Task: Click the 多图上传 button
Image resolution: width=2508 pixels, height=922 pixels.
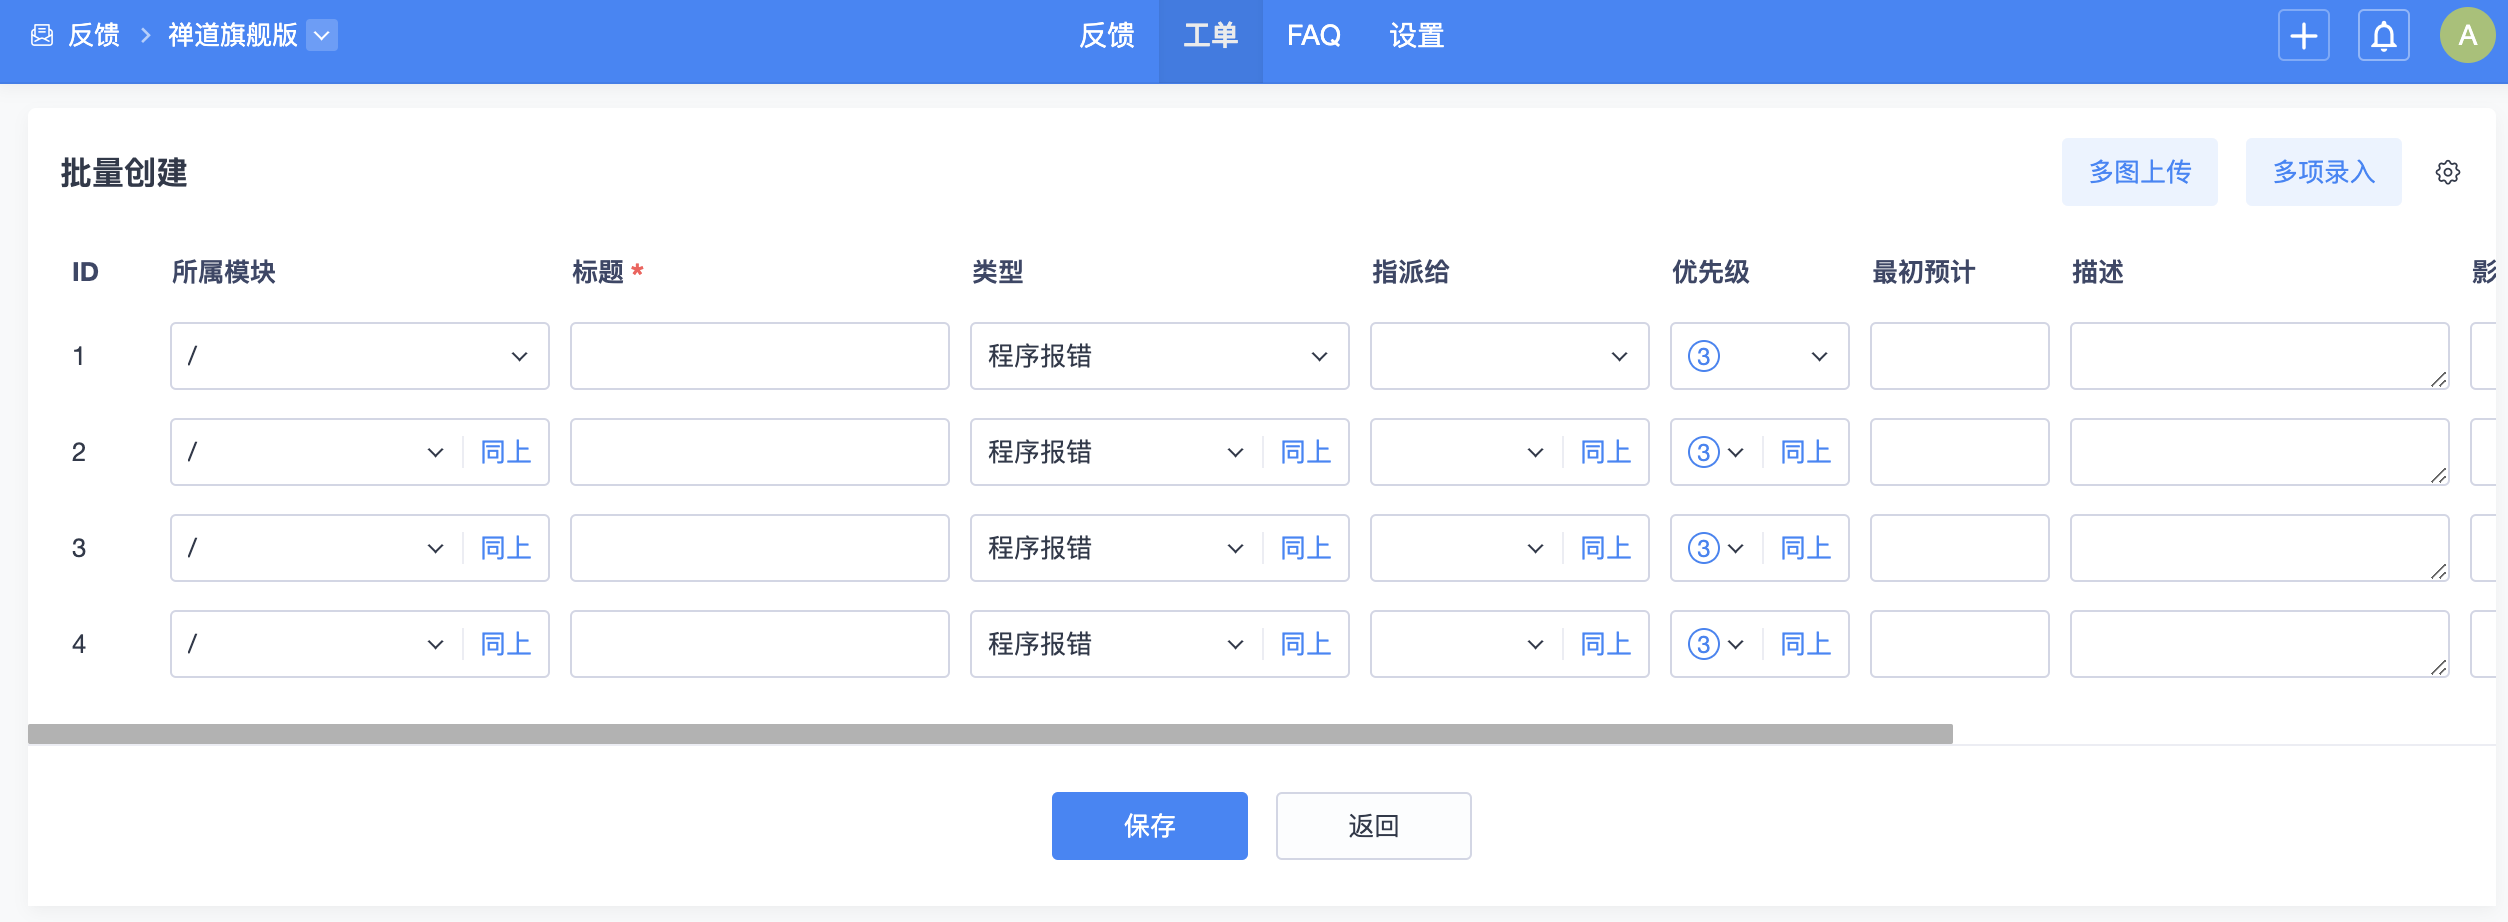Action: click(2139, 172)
